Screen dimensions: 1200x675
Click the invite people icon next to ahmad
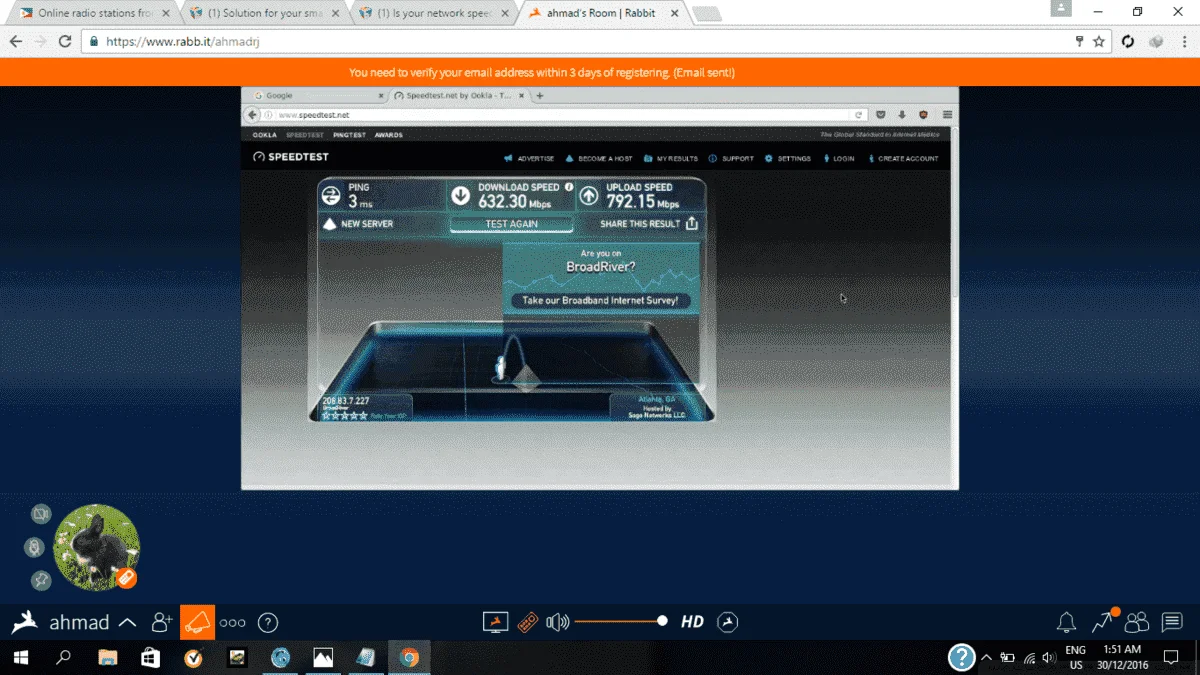pos(162,622)
